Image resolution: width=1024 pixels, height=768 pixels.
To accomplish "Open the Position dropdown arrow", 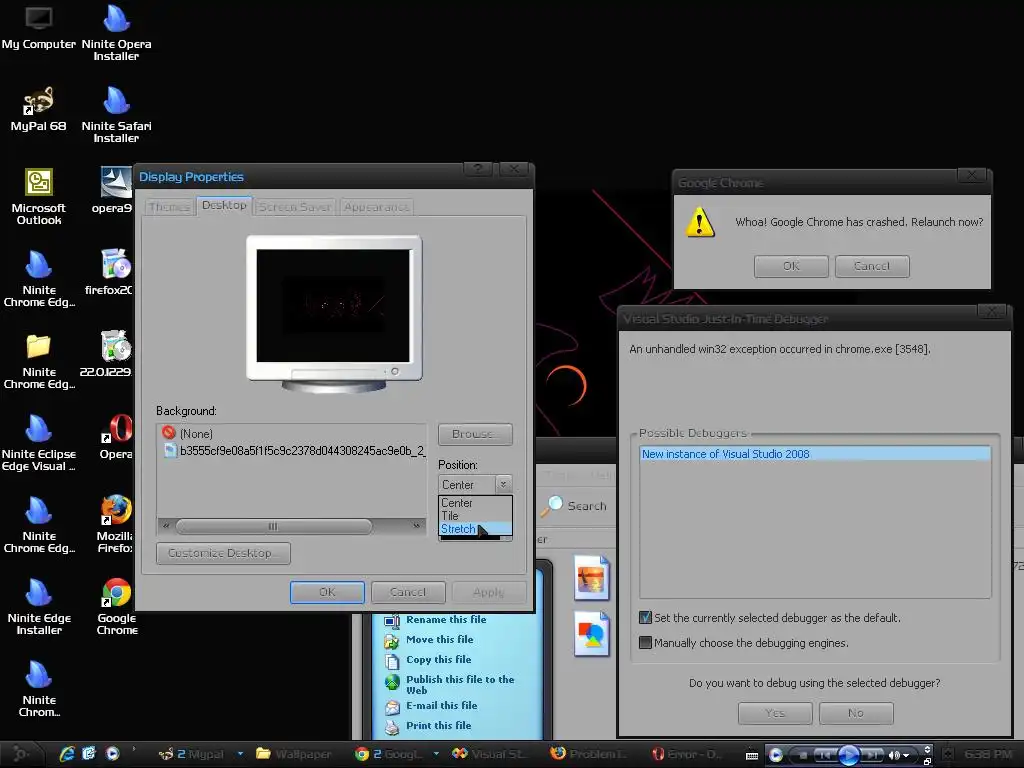I will pyautogui.click(x=503, y=485).
